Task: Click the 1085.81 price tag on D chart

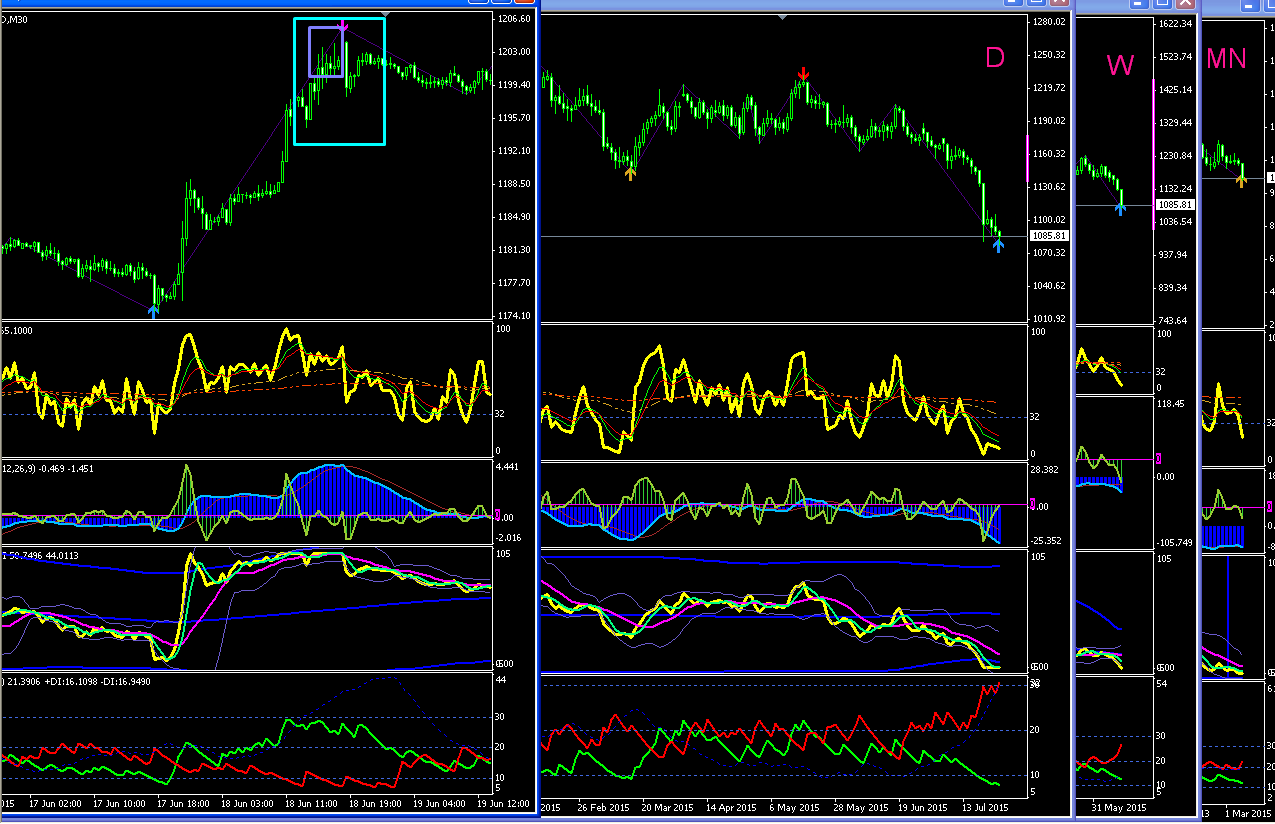Action: (x=1049, y=236)
